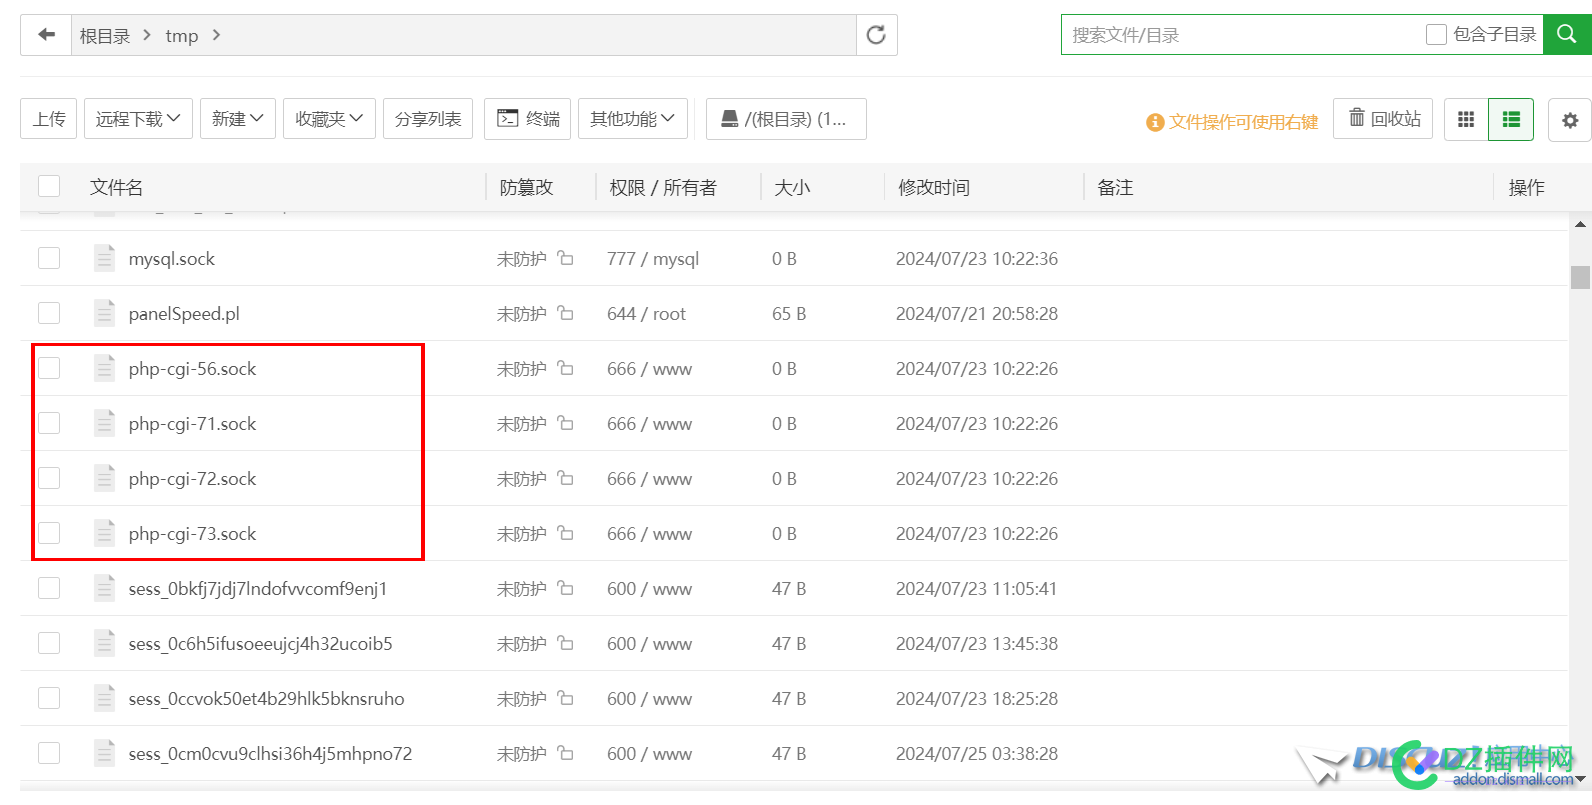Viewport: 1592px width, 805px height.
Task: Click the file icon of php-cgi-56.sock
Action: (x=104, y=368)
